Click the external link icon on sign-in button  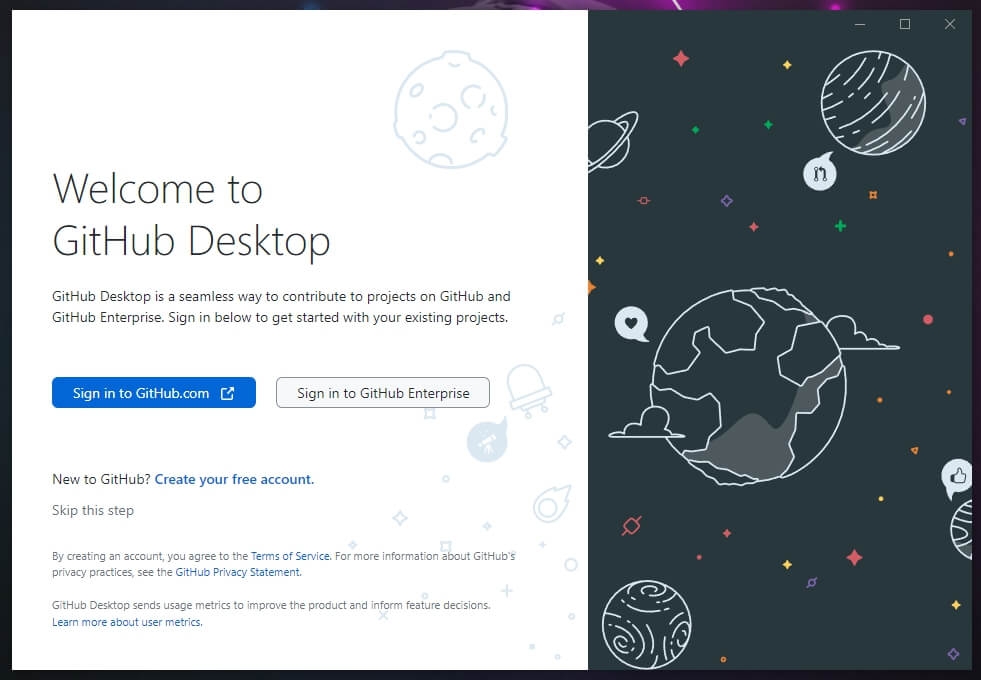pos(228,393)
